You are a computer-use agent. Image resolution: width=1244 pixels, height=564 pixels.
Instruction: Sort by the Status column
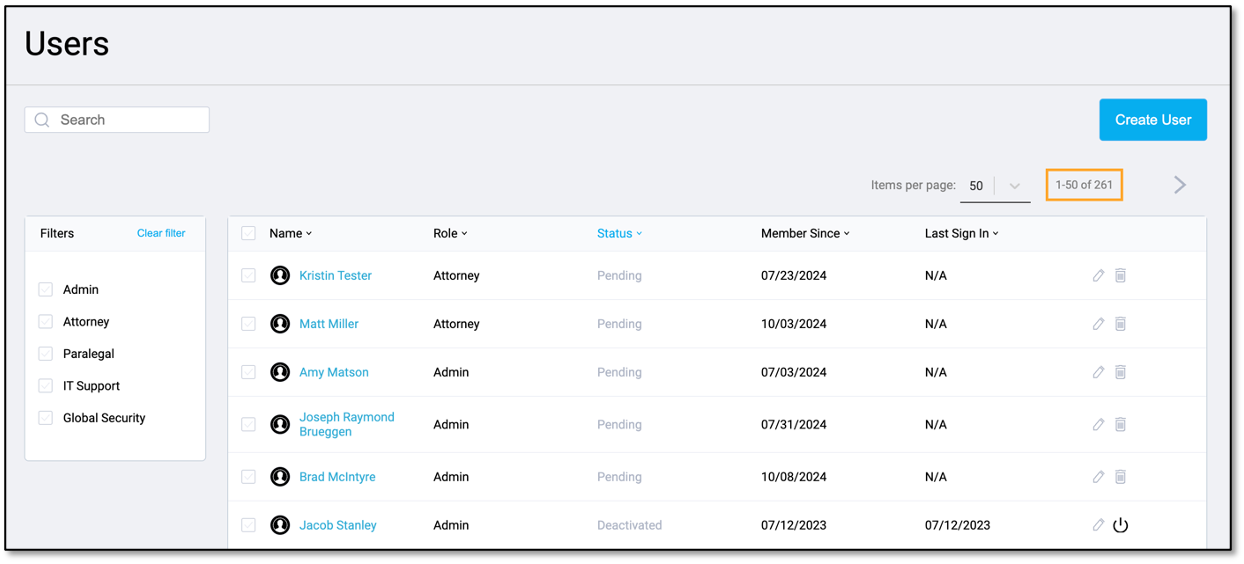pyautogui.click(x=620, y=233)
